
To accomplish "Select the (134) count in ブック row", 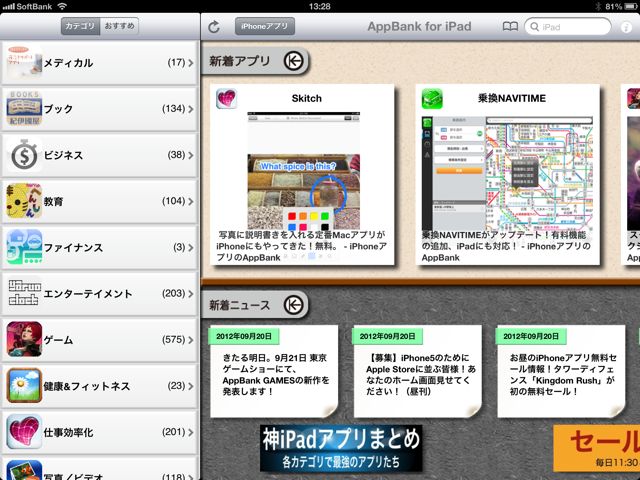I will click(x=173, y=109).
